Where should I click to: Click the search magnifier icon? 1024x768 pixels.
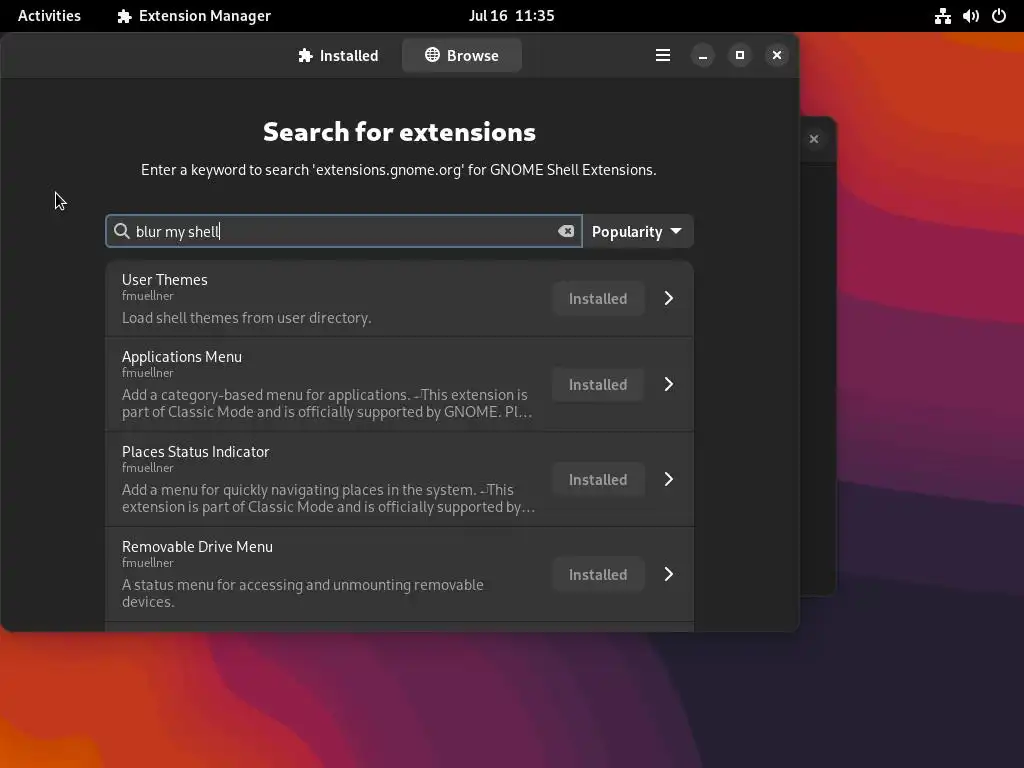pos(121,231)
